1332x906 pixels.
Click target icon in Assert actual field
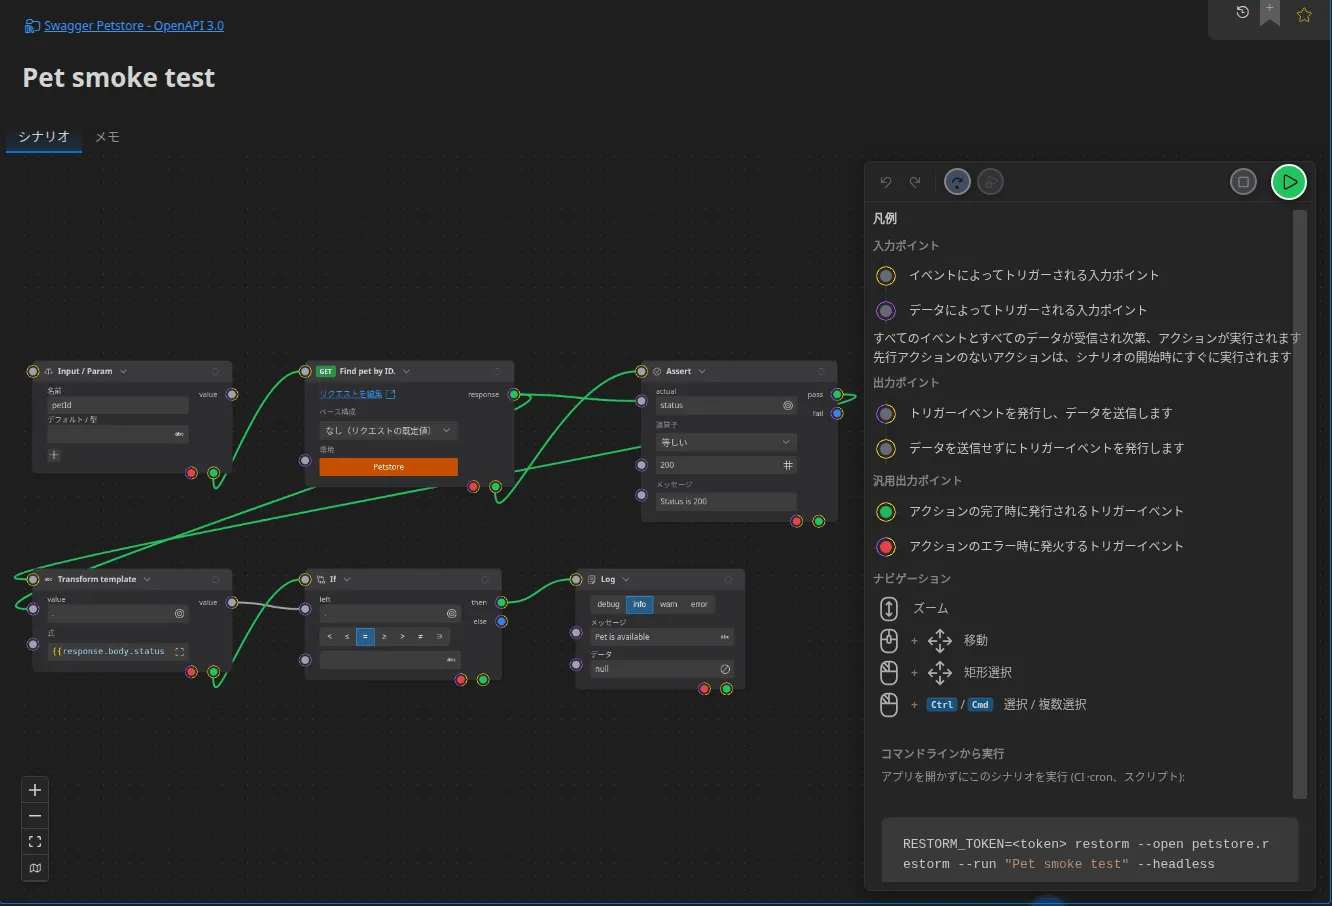point(788,406)
